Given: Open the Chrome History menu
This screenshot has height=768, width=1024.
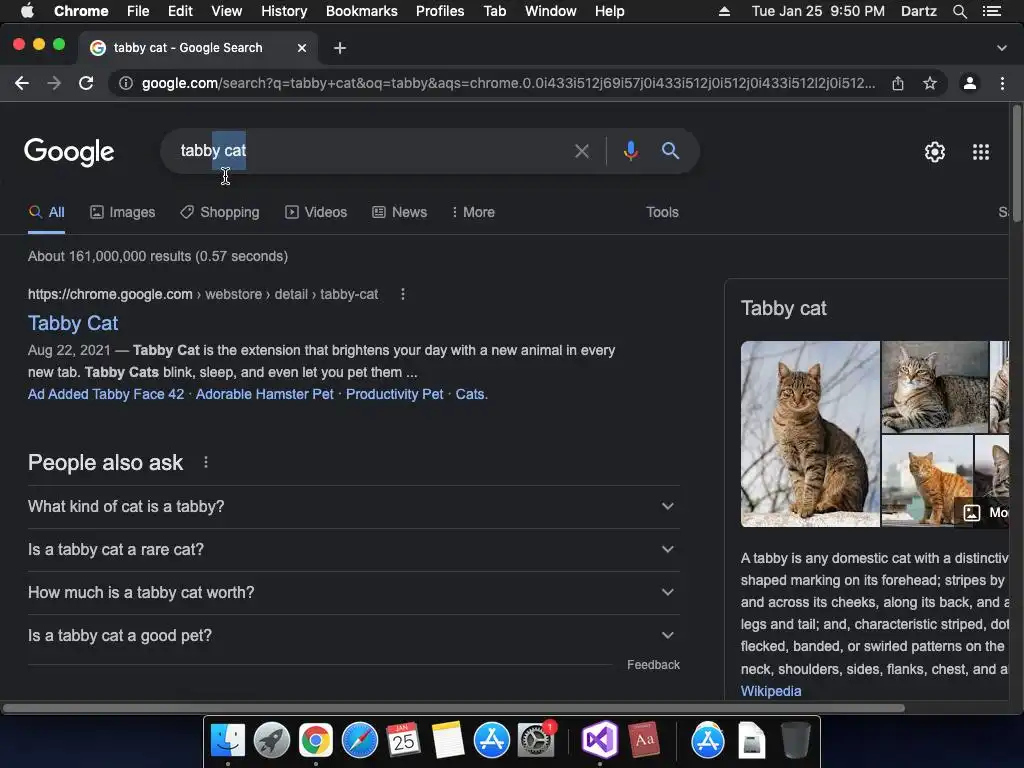Looking at the screenshot, I should coord(284,11).
